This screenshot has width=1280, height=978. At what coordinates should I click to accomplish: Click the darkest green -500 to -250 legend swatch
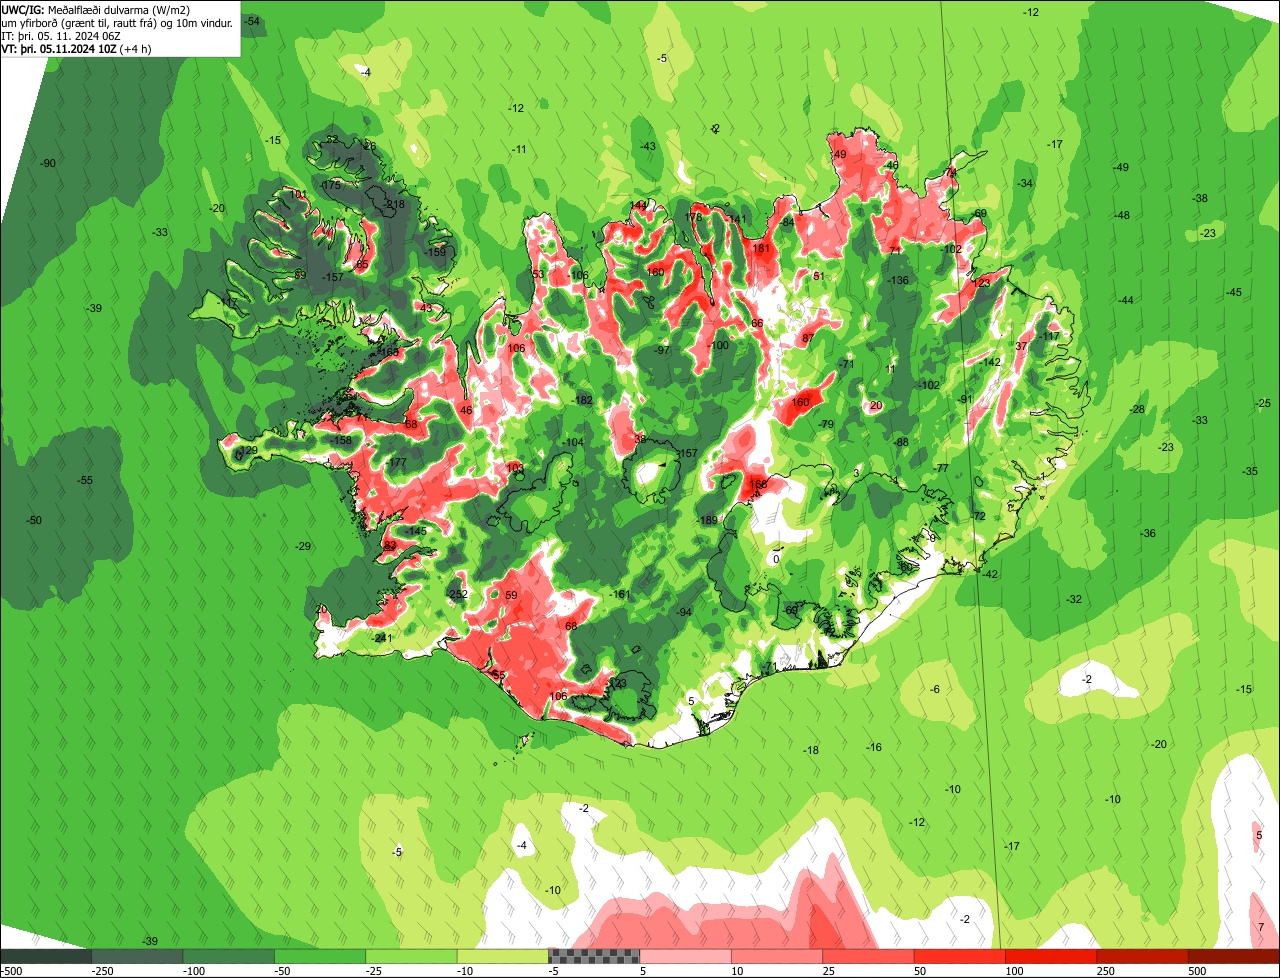(46, 956)
